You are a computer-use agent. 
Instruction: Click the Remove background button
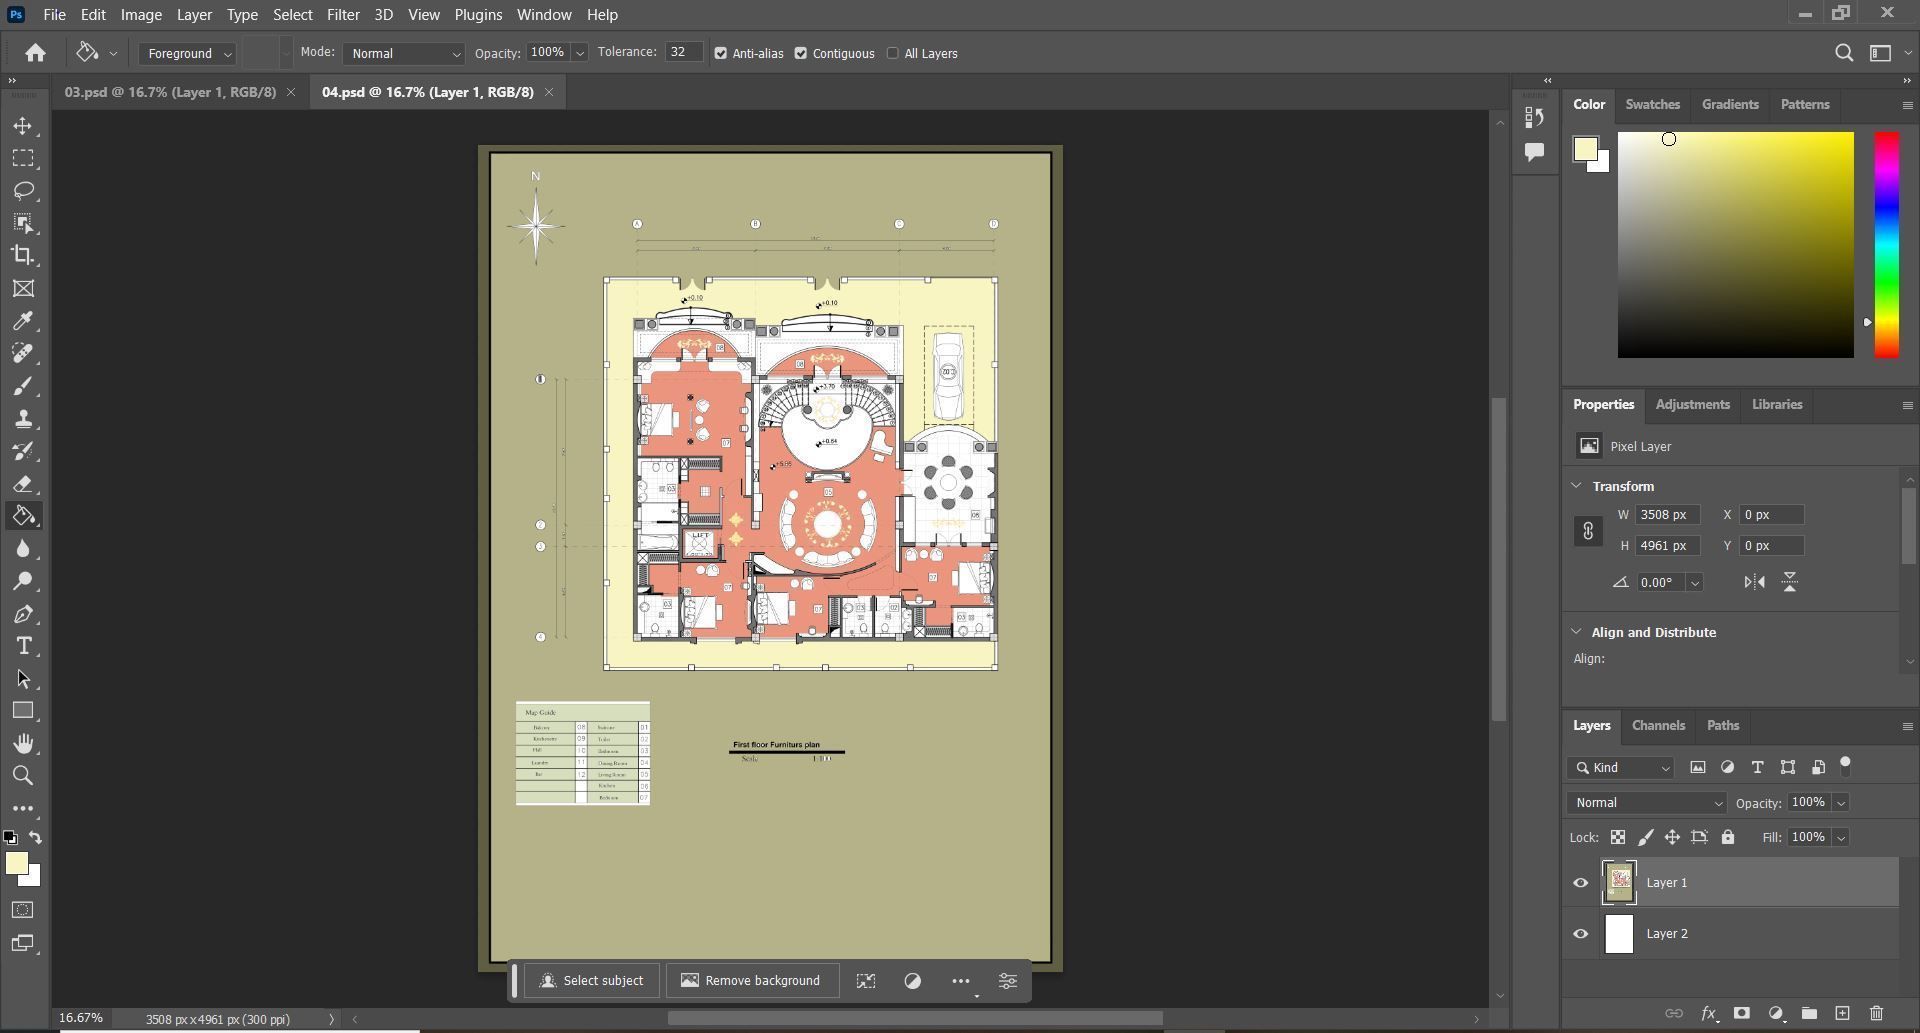tap(751, 981)
